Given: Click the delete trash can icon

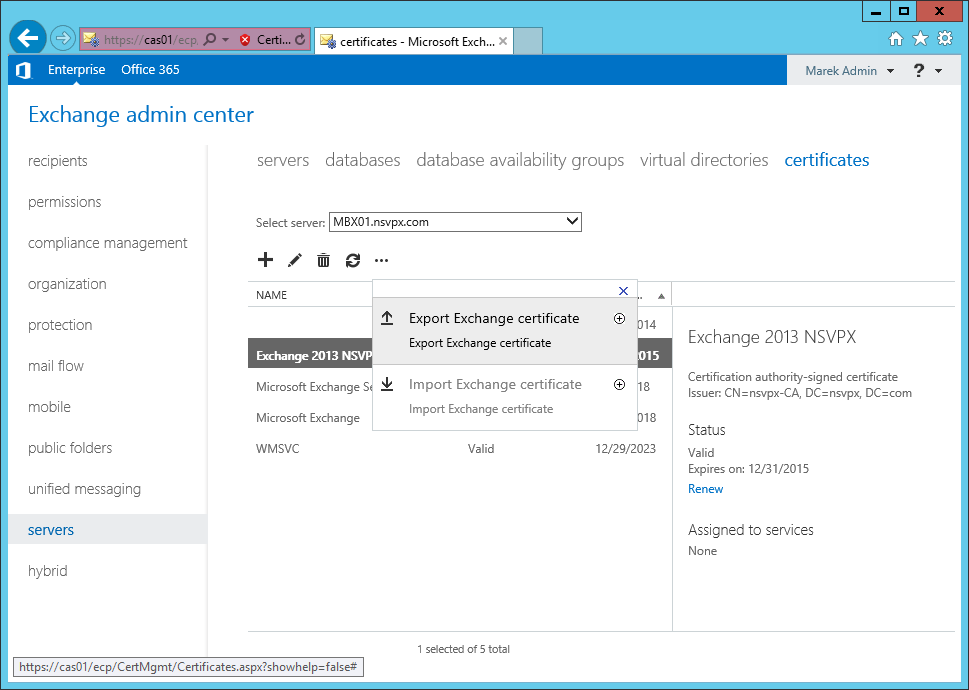Looking at the screenshot, I should 323,260.
